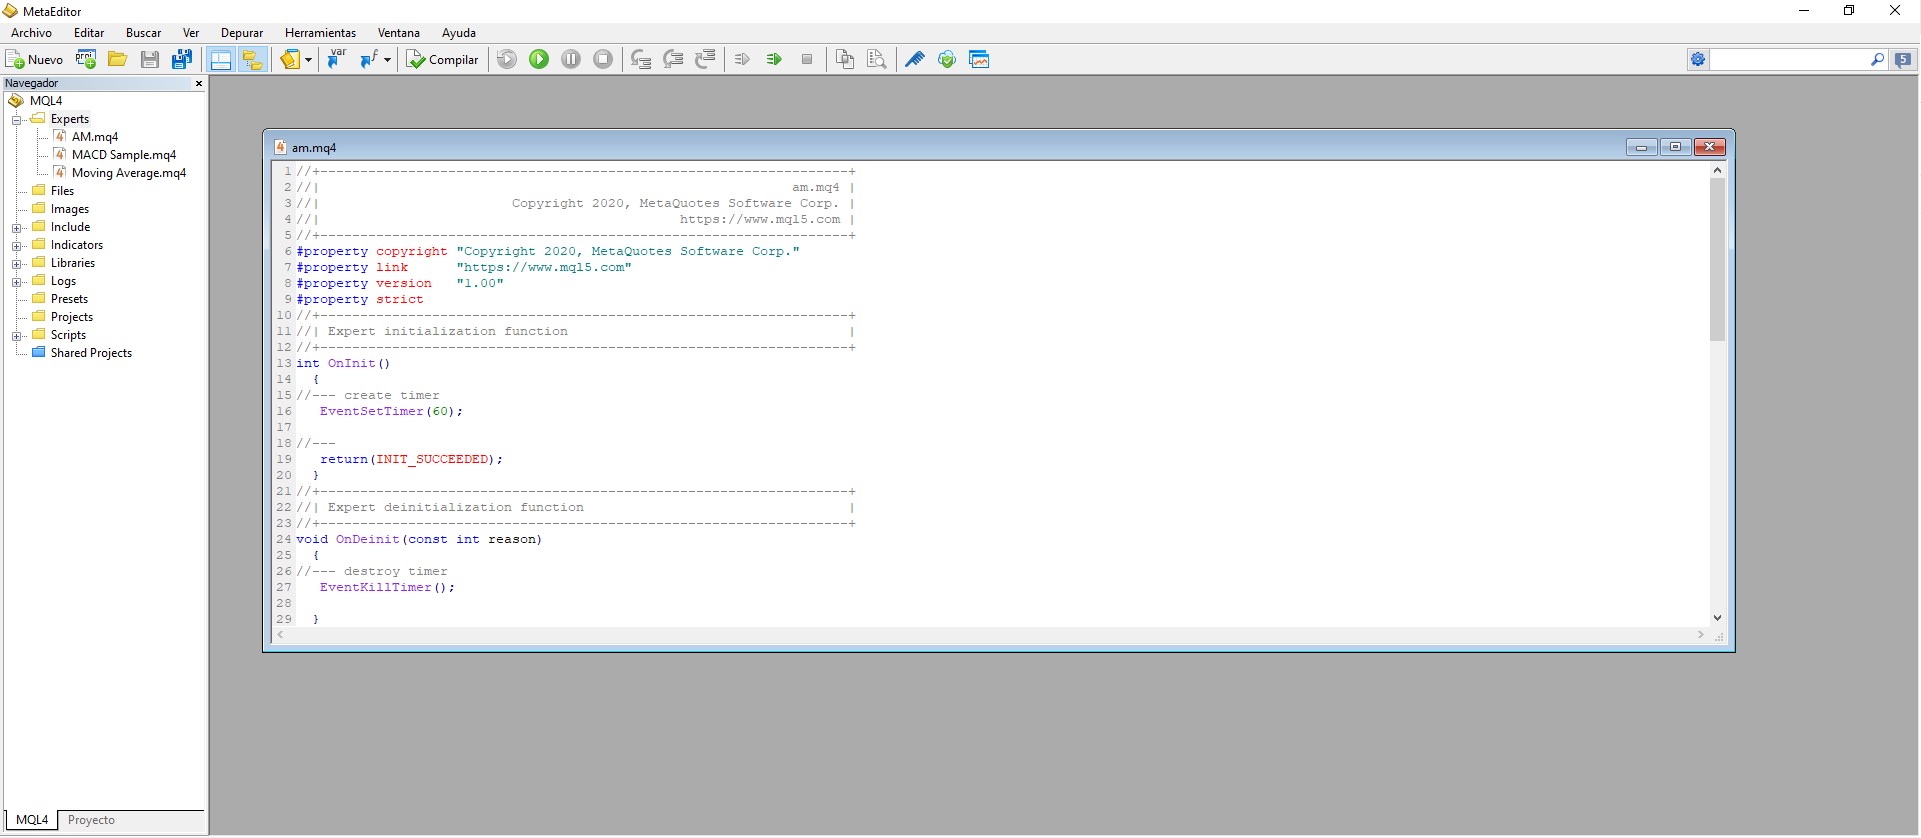Open the styler dropdown arrow
Screen dimensions: 1921x838
308,59
